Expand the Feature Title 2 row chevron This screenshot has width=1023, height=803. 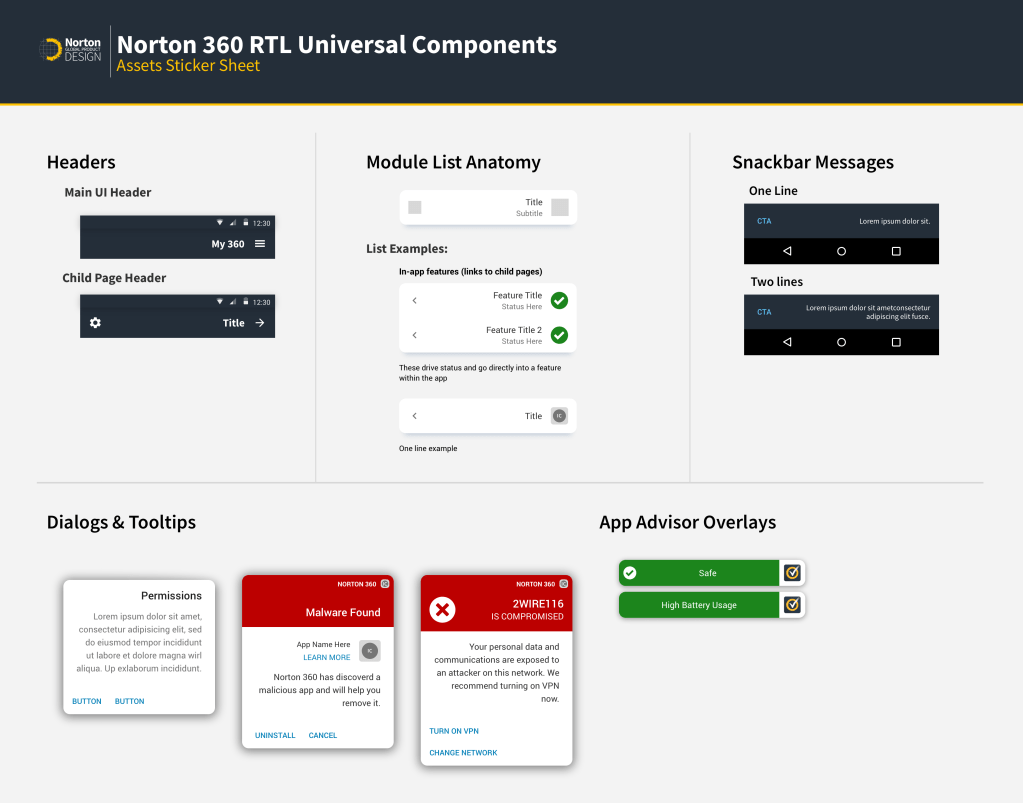(x=415, y=335)
